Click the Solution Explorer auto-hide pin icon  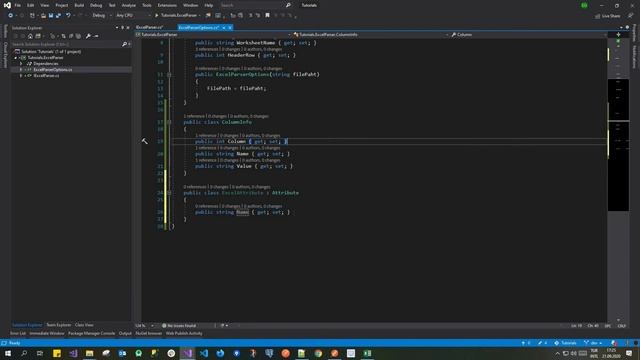pyautogui.click(x=122, y=28)
